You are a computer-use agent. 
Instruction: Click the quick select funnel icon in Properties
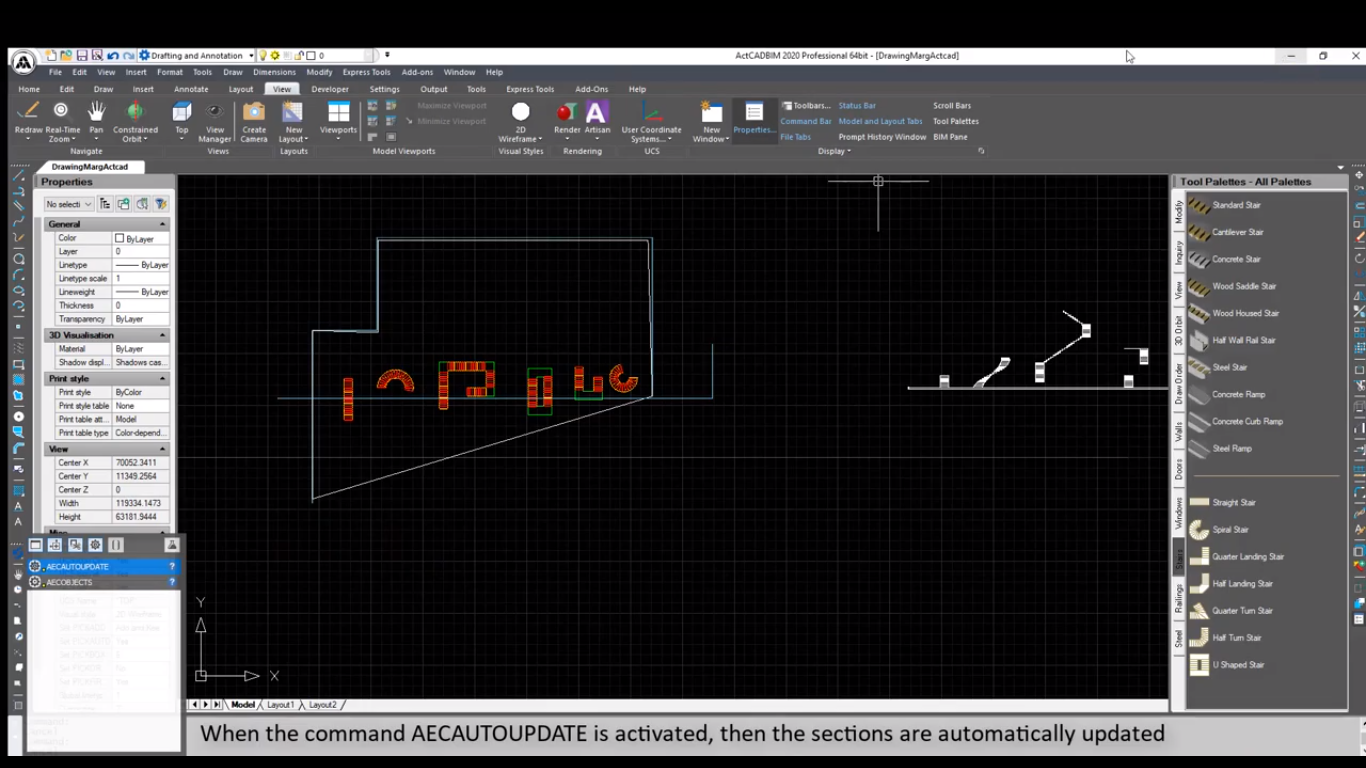[x=160, y=204]
